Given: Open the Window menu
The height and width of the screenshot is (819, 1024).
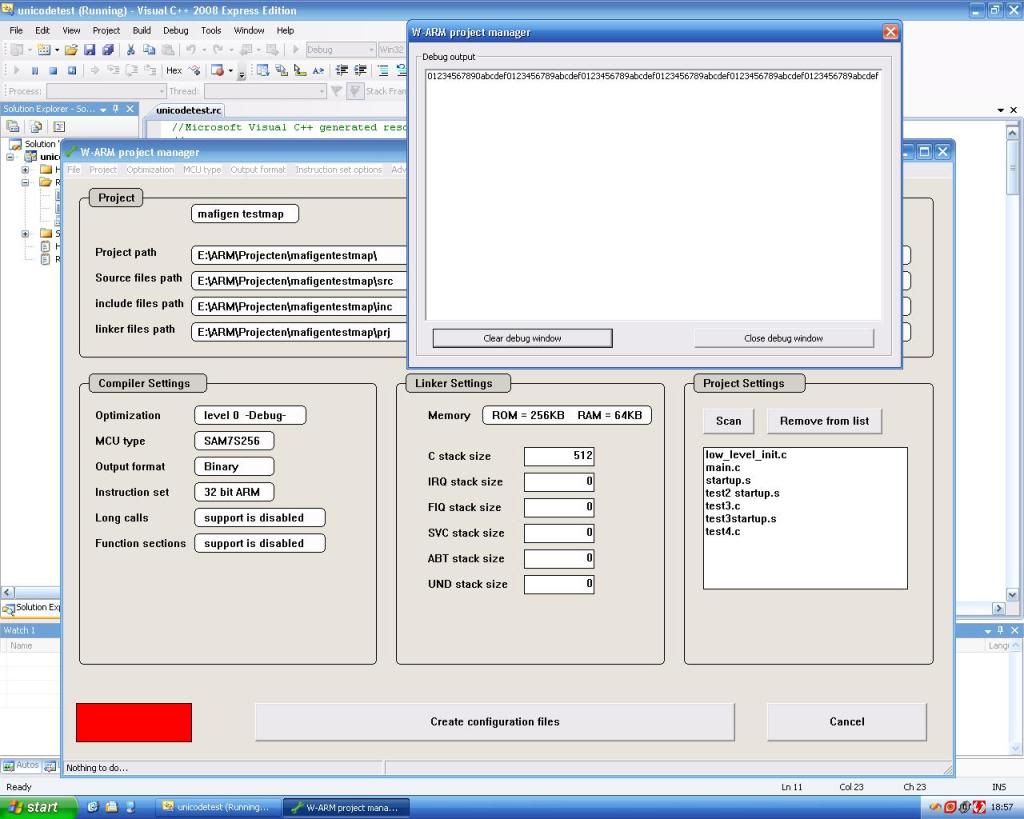Looking at the screenshot, I should coord(249,30).
